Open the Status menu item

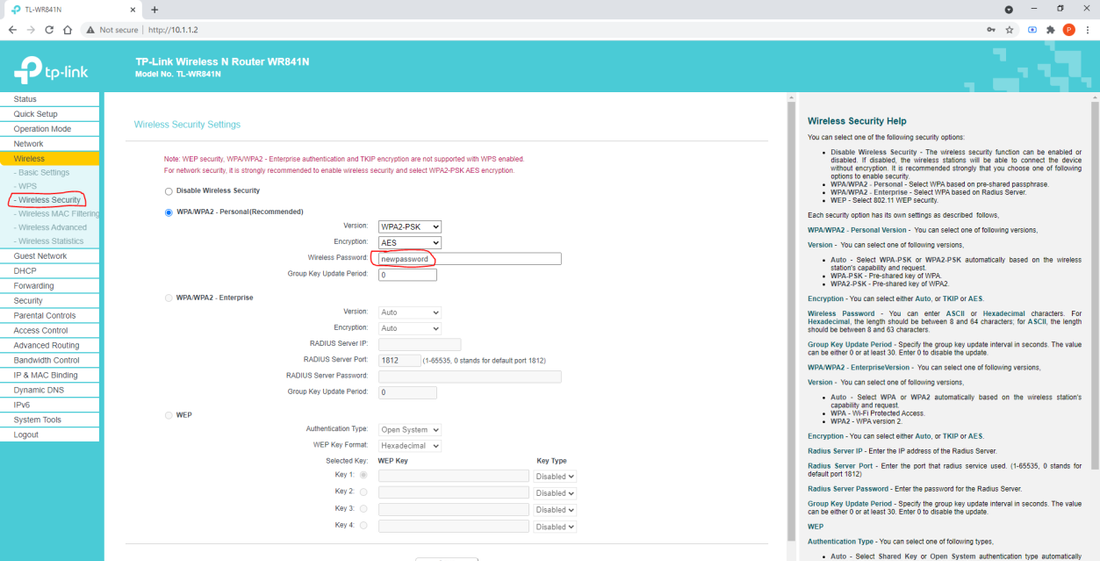click(x=49, y=100)
